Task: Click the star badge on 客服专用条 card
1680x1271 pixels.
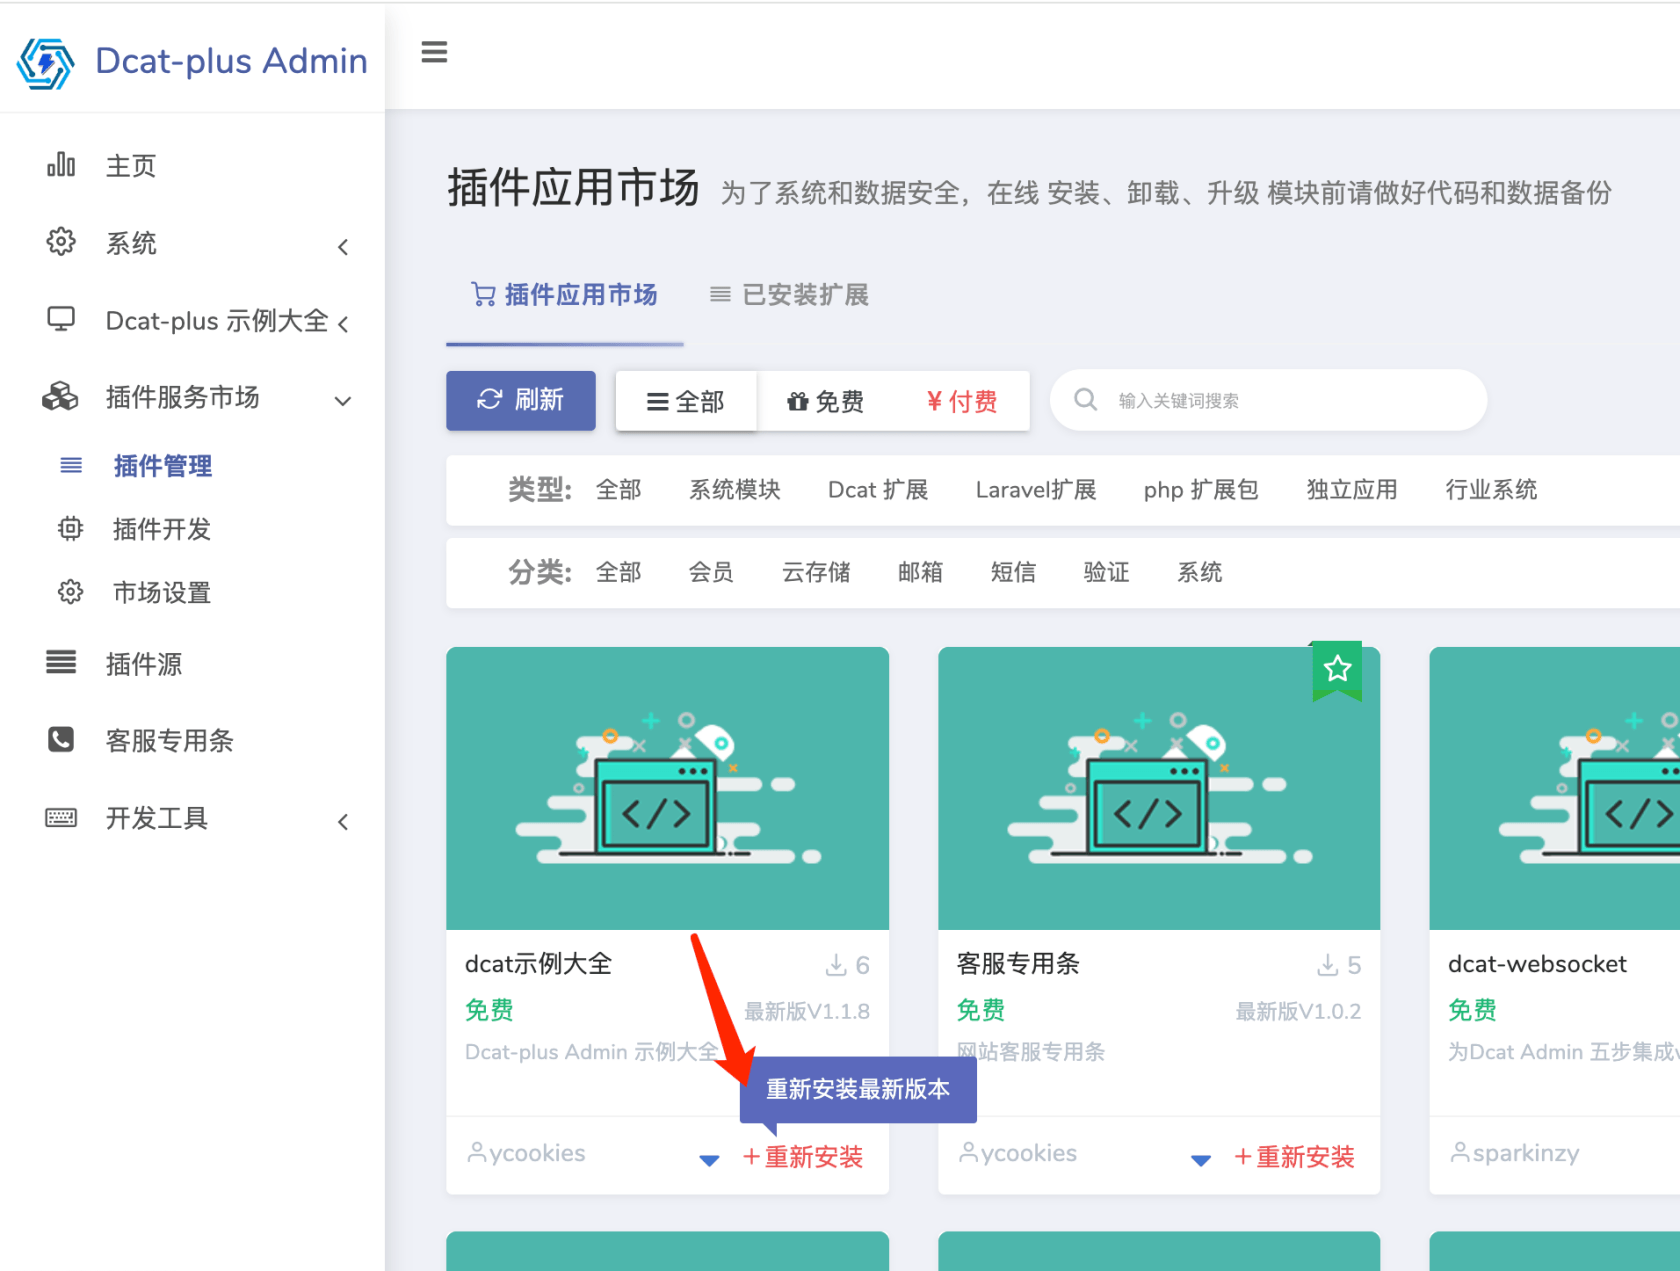Action: click(x=1337, y=670)
